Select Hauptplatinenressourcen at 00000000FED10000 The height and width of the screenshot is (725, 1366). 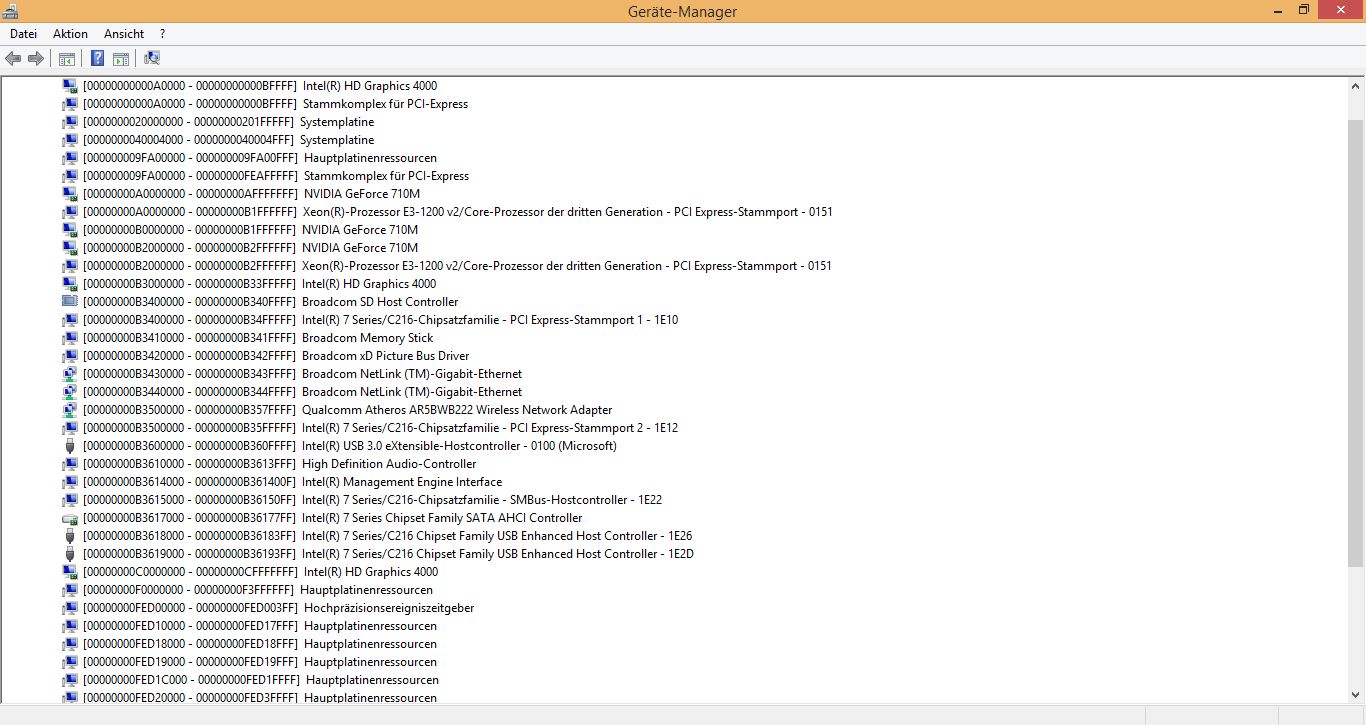click(259, 625)
